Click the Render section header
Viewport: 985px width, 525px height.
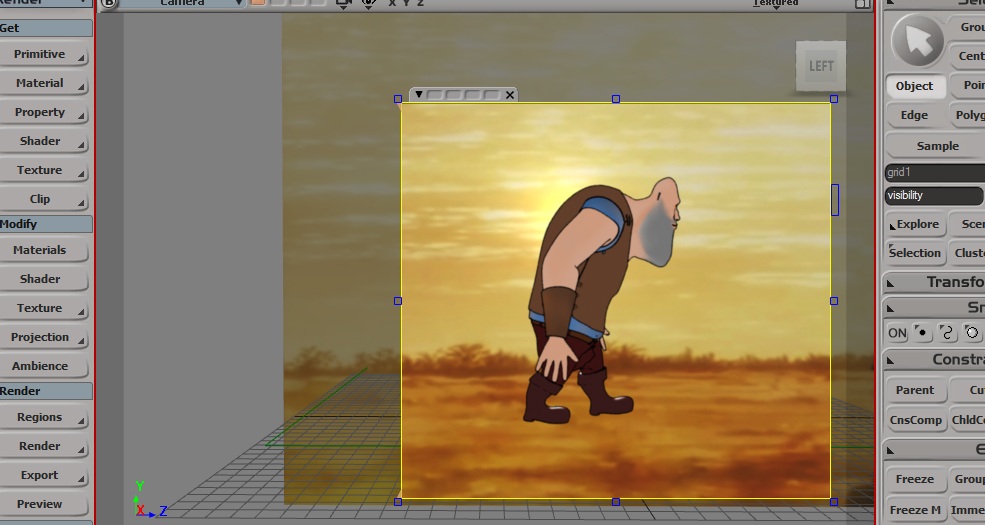pyautogui.click(x=46, y=391)
